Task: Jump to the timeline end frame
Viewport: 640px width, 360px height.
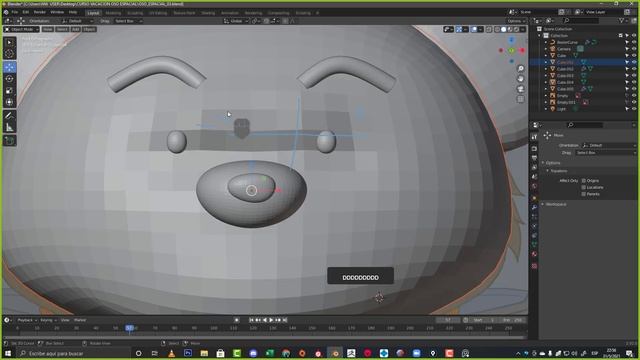Action: point(285,320)
